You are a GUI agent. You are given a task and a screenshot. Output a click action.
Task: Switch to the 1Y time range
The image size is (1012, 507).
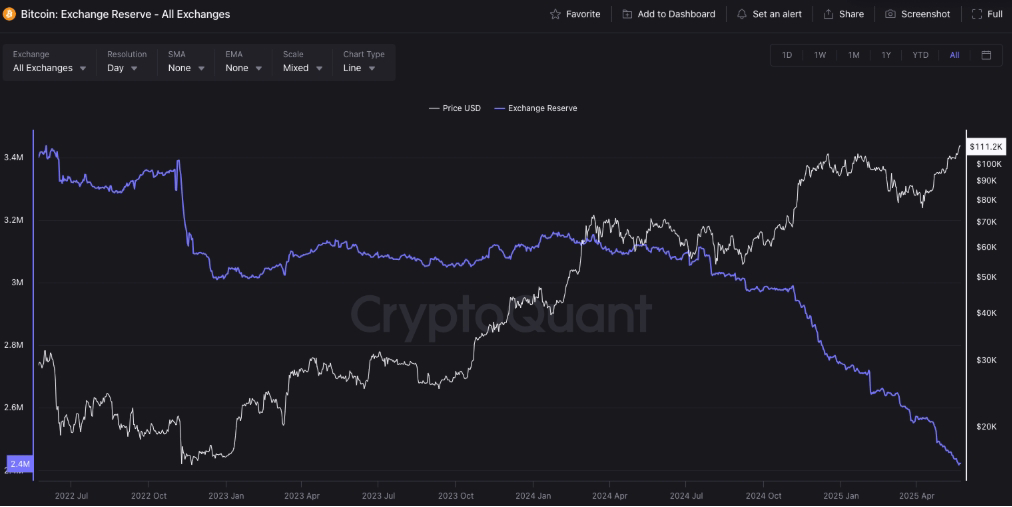pyautogui.click(x=886, y=55)
